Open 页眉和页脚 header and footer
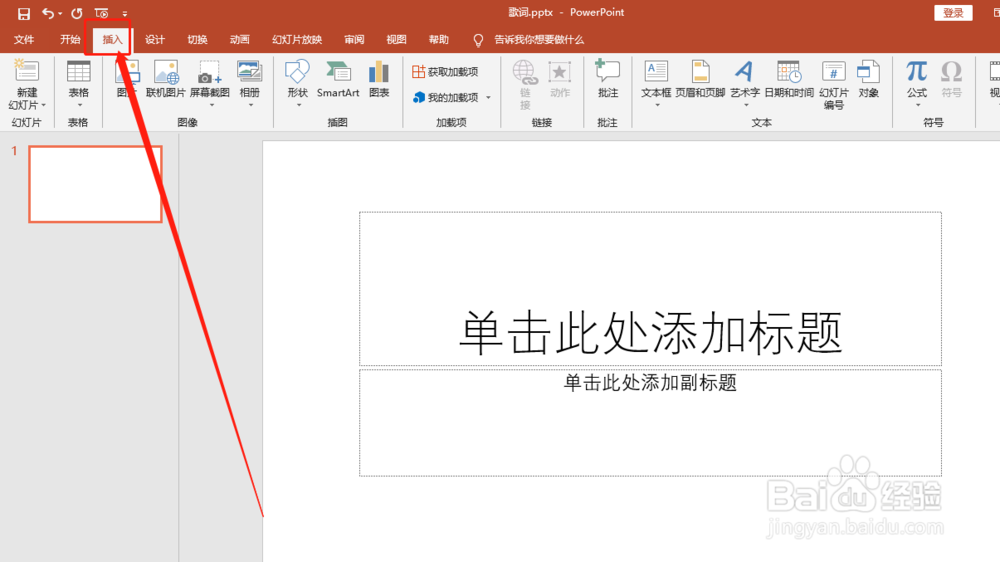Viewport: 1000px width, 562px height. 700,79
